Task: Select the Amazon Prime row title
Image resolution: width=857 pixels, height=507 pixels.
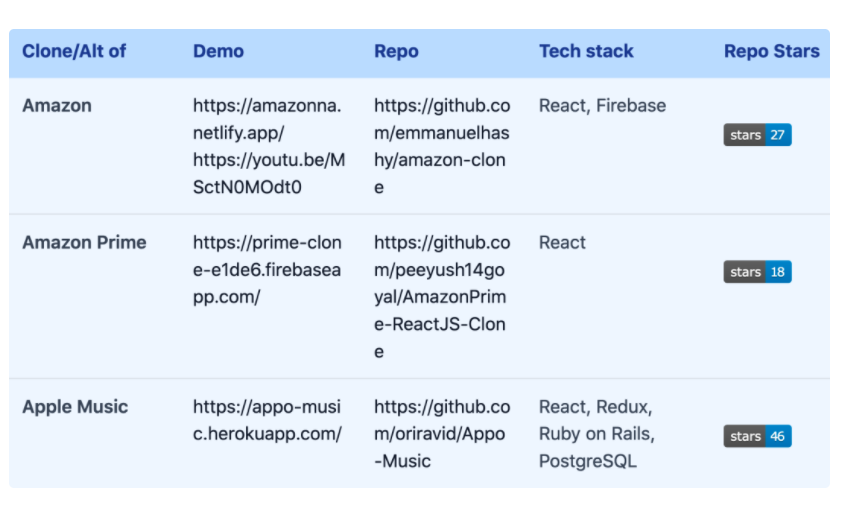Action: [84, 243]
